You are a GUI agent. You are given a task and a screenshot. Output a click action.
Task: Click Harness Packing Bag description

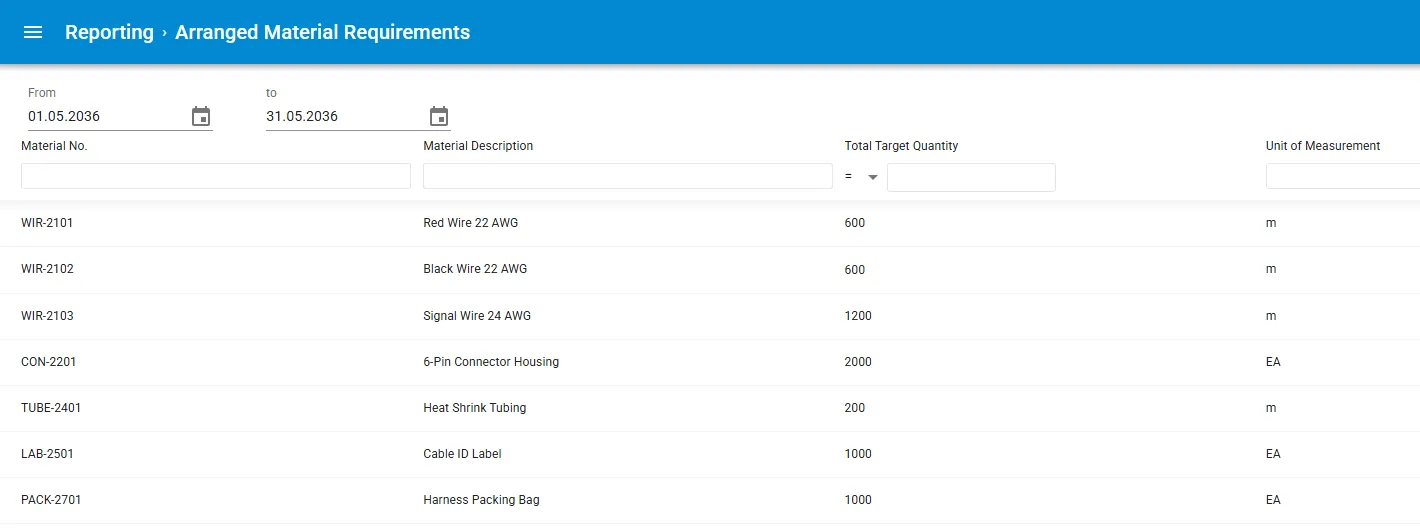481,500
